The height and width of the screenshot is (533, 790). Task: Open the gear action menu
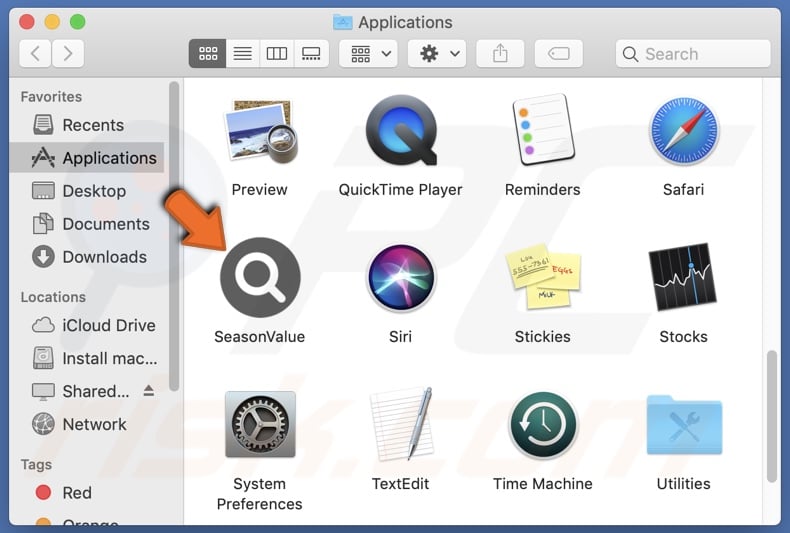(437, 53)
